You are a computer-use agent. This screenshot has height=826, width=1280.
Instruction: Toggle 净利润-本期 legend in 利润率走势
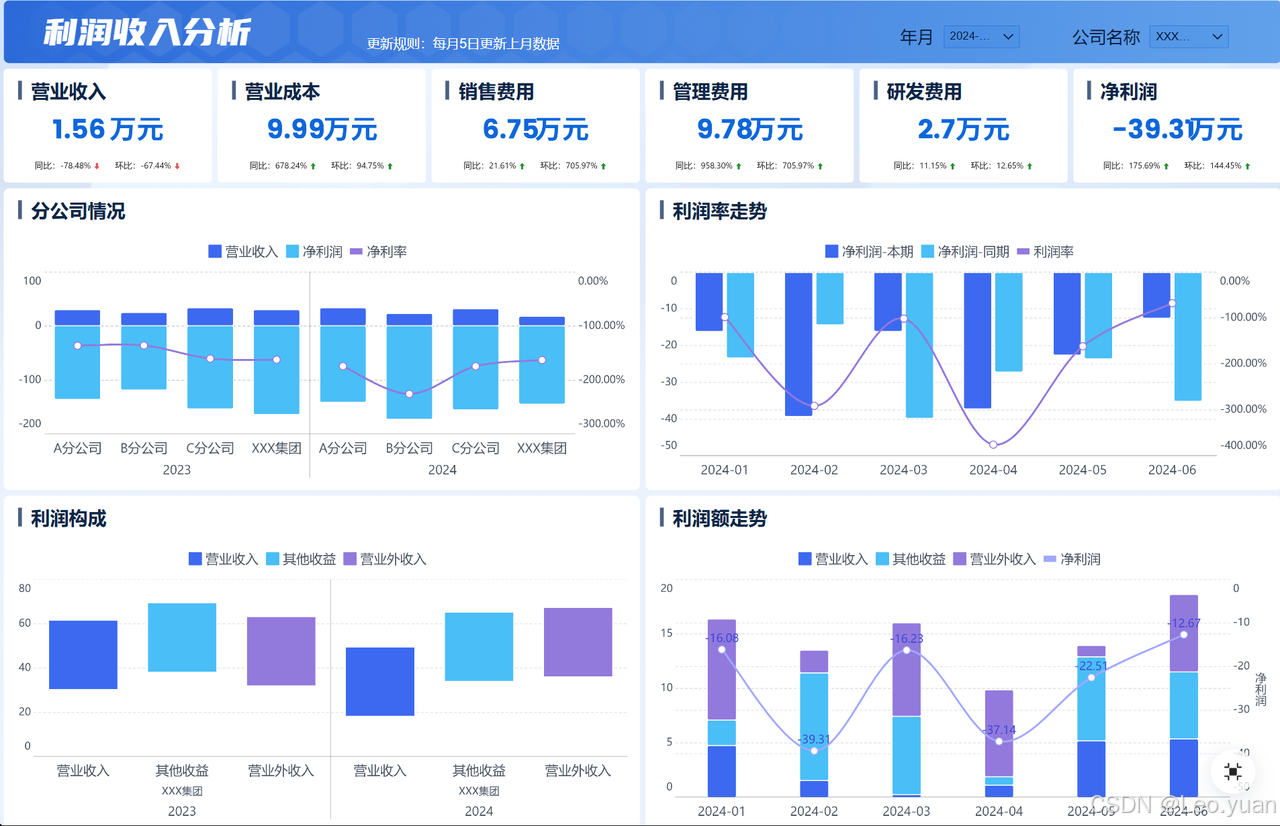coord(869,252)
